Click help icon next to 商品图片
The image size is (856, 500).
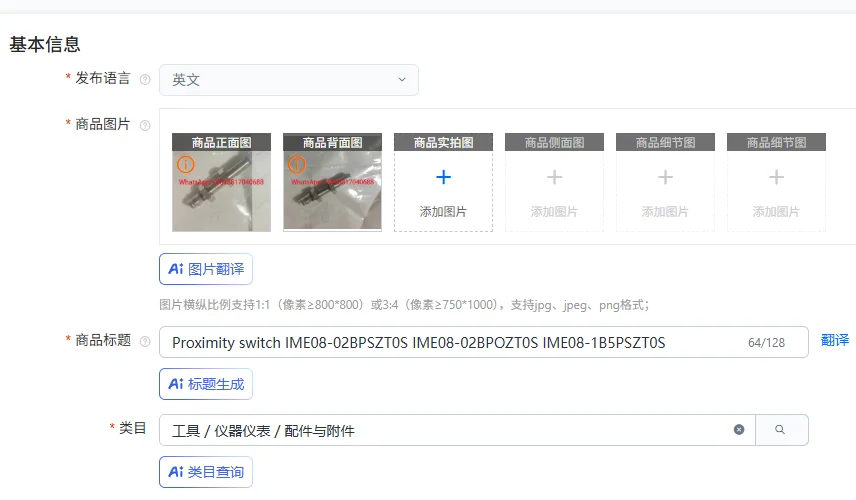[x=145, y=126]
